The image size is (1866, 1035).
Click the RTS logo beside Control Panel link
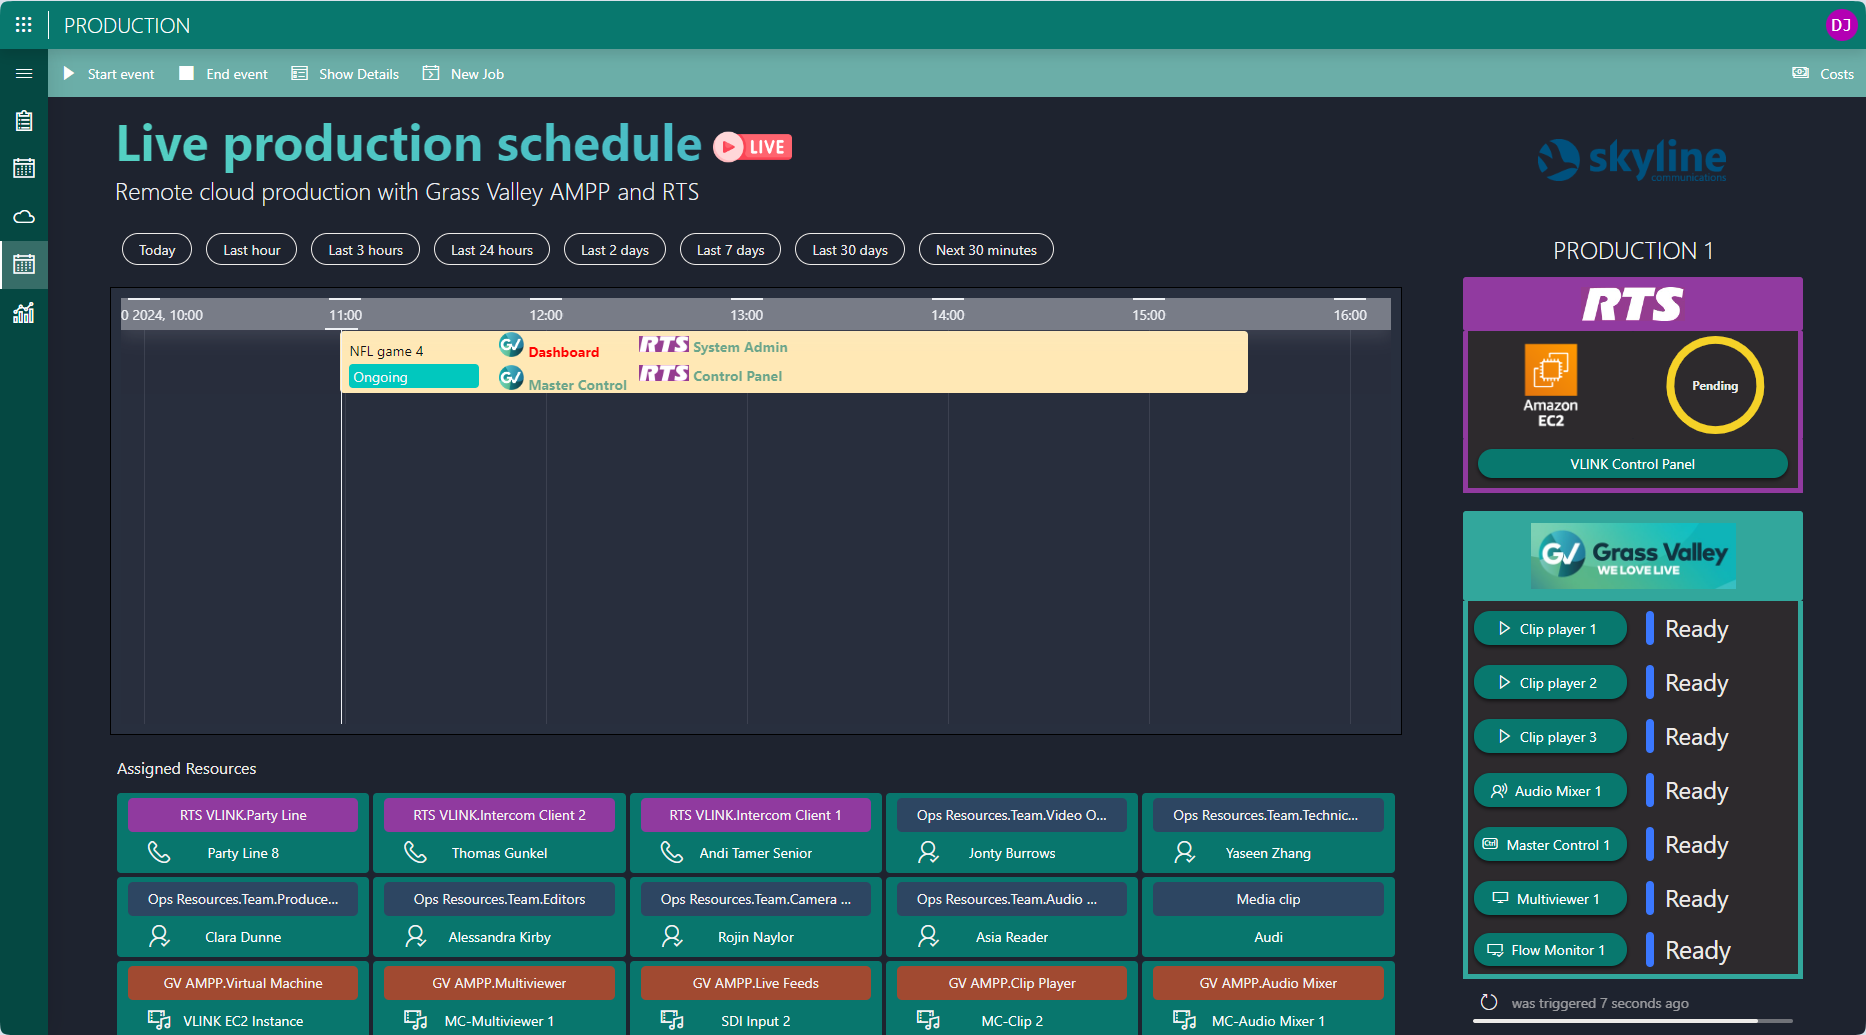click(x=664, y=374)
